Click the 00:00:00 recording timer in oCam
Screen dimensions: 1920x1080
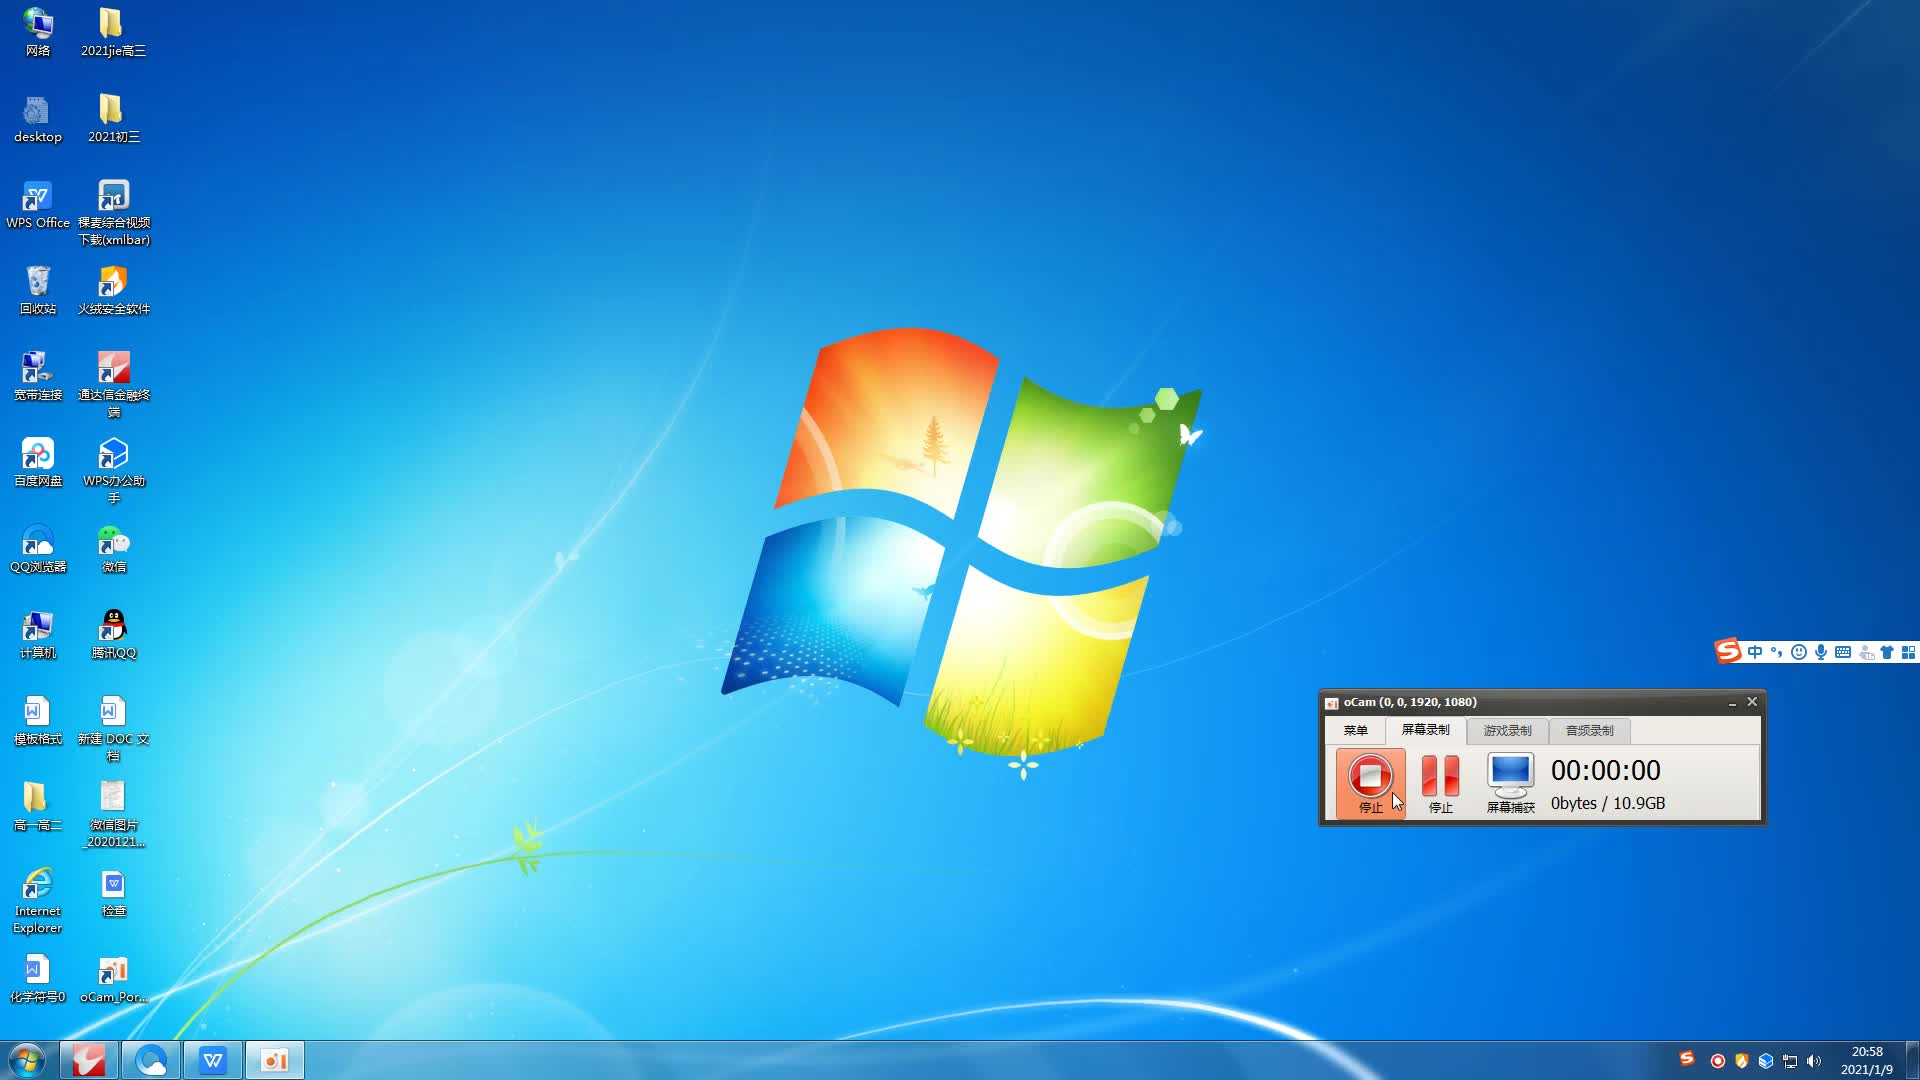(1606, 771)
